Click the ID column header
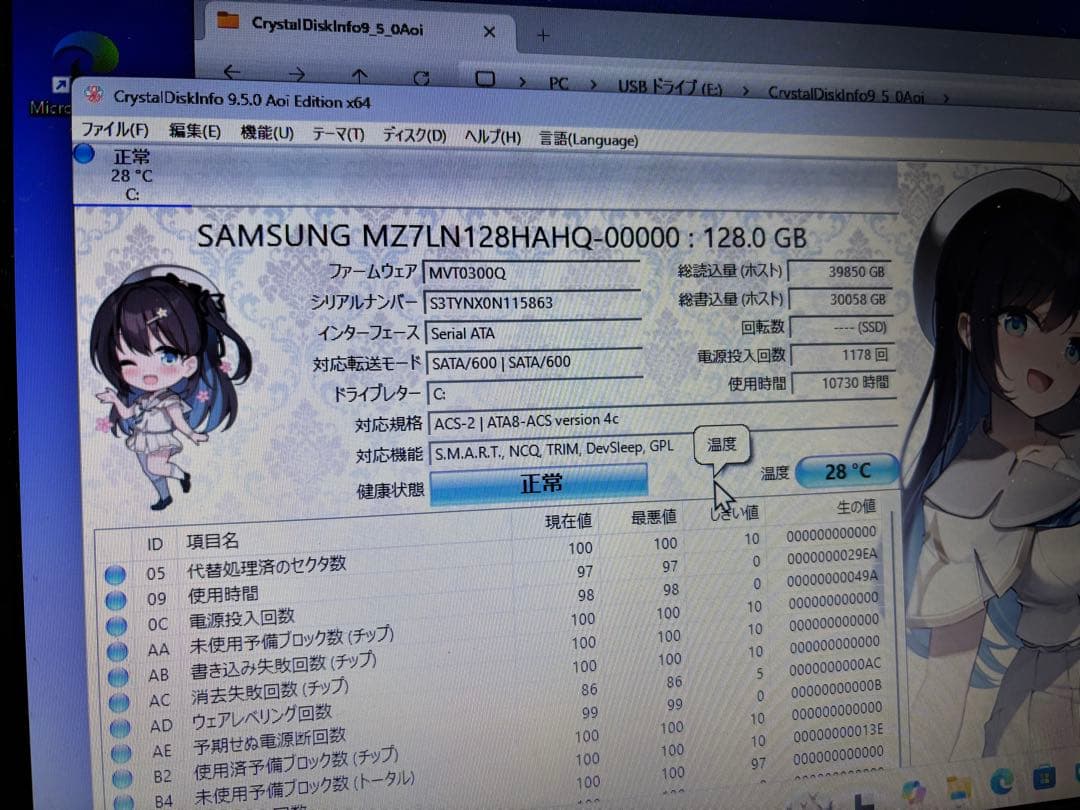 click(x=154, y=545)
